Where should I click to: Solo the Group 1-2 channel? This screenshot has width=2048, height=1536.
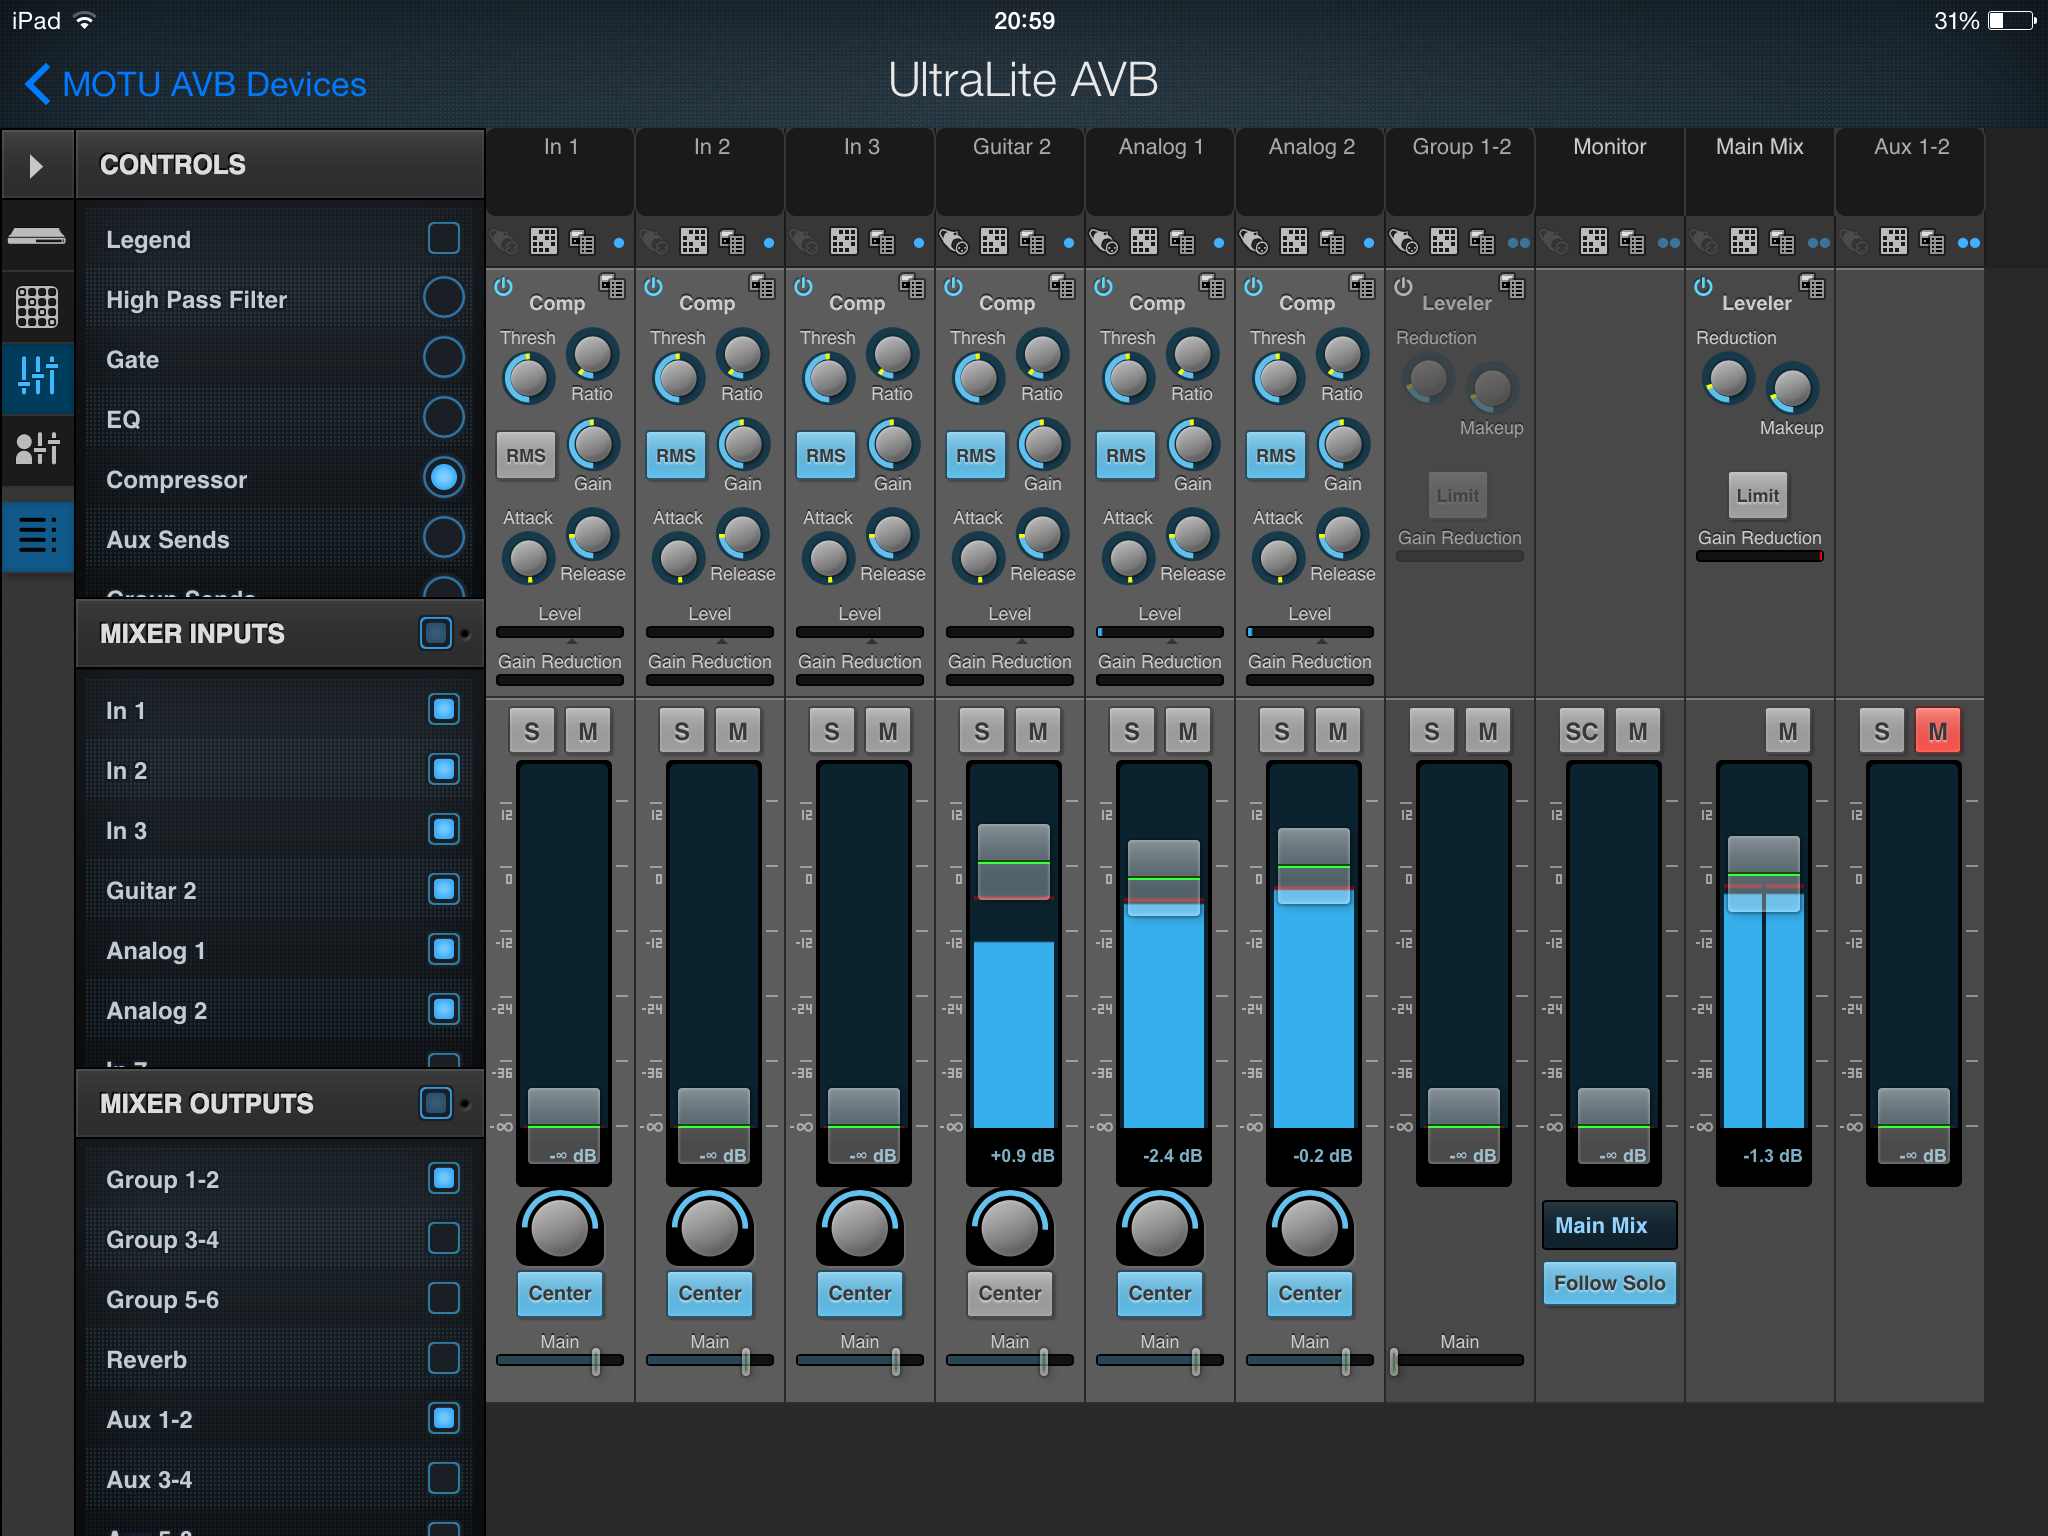(x=1432, y=732)
